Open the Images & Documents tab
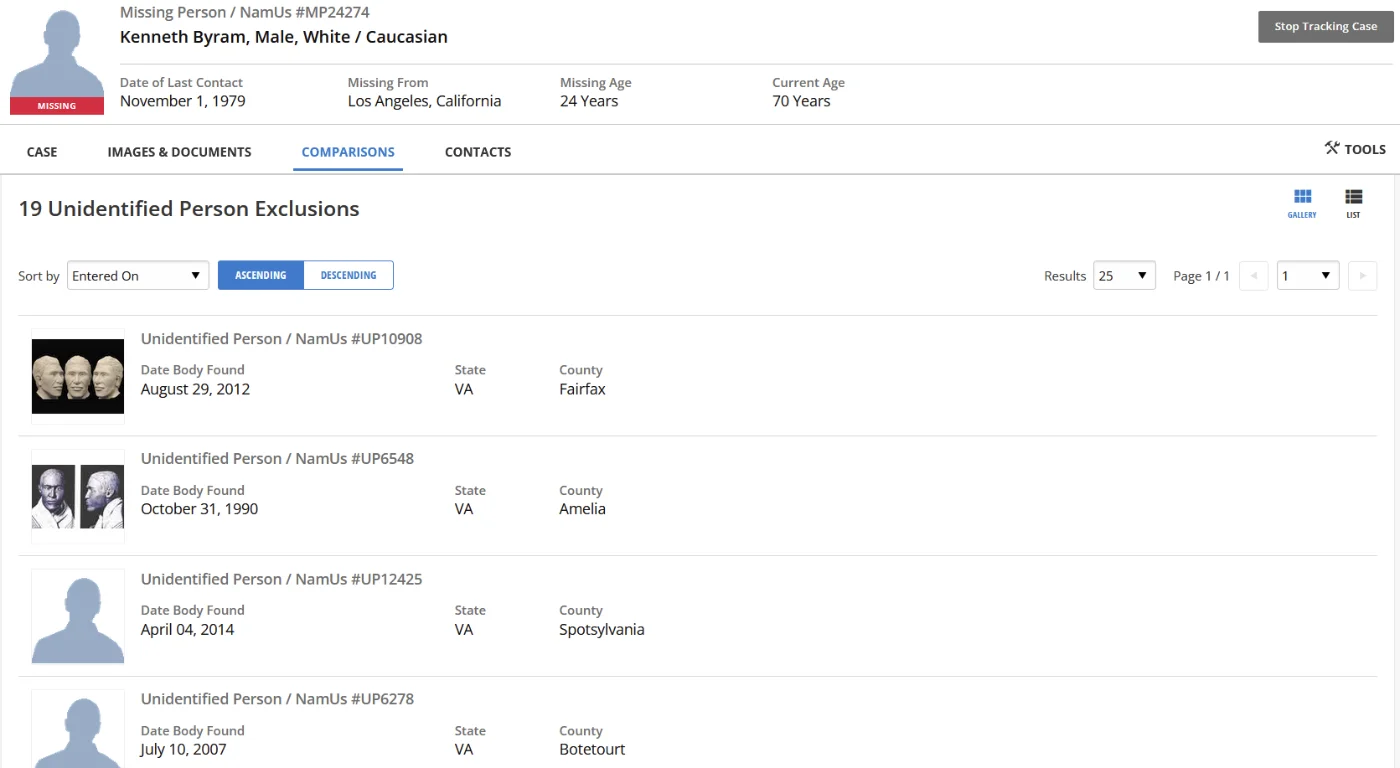This screenshot has height=768, width=1400. tap(179, 152)
